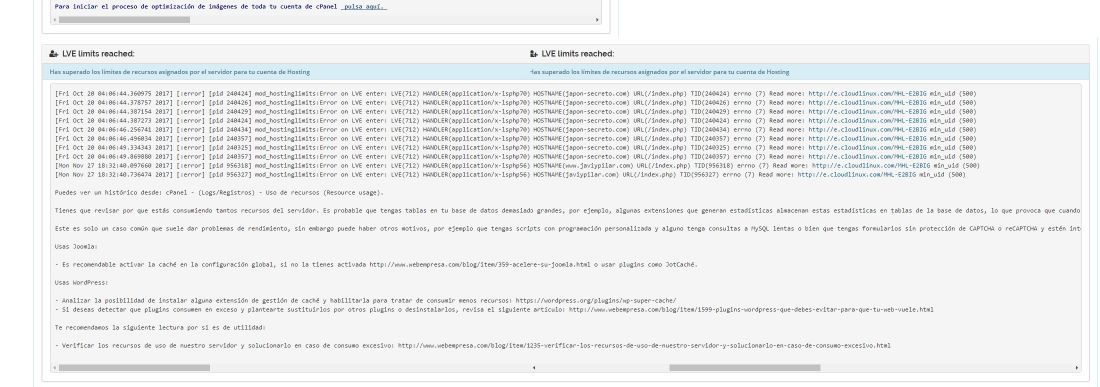
Task: Open cloudlinux link in 04:06:49.869880 log line
Action: [867, 157]
